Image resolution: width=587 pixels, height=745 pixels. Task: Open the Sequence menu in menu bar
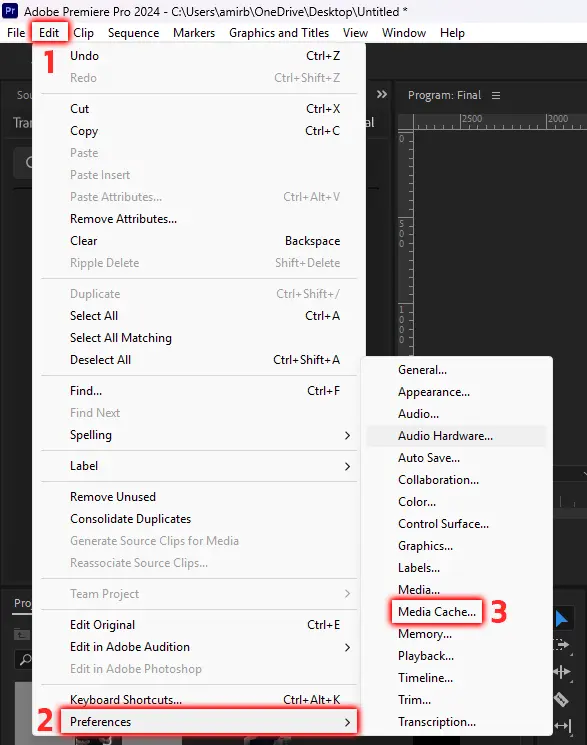coord(134,33)
